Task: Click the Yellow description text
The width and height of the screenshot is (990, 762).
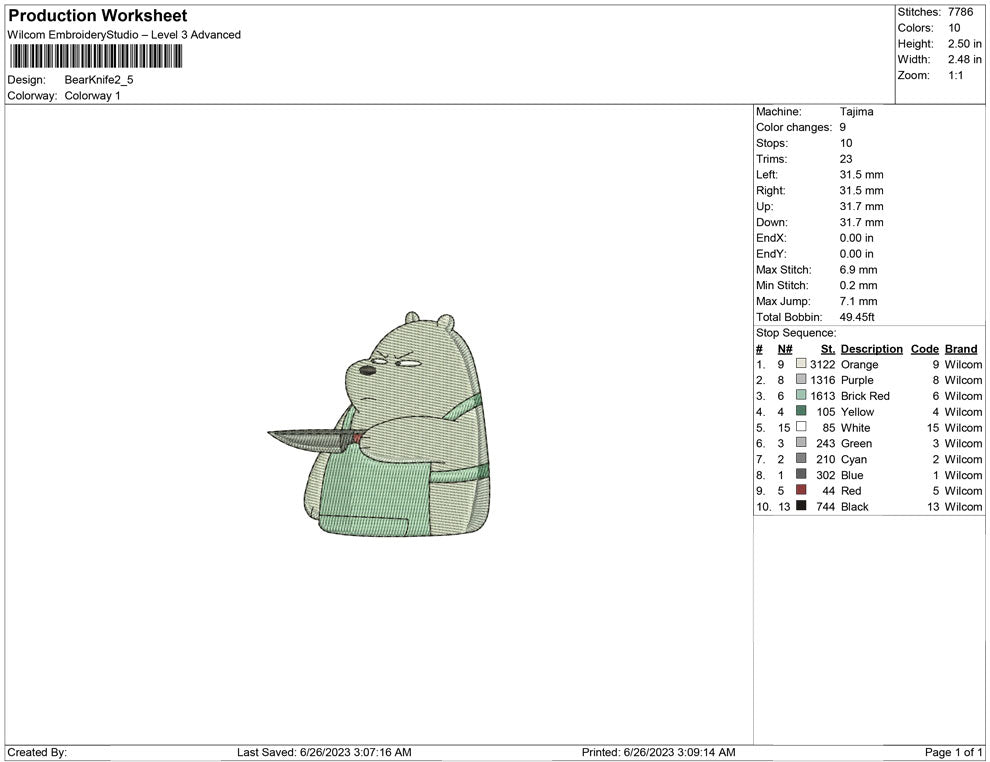Action: [x=857, y=412]
